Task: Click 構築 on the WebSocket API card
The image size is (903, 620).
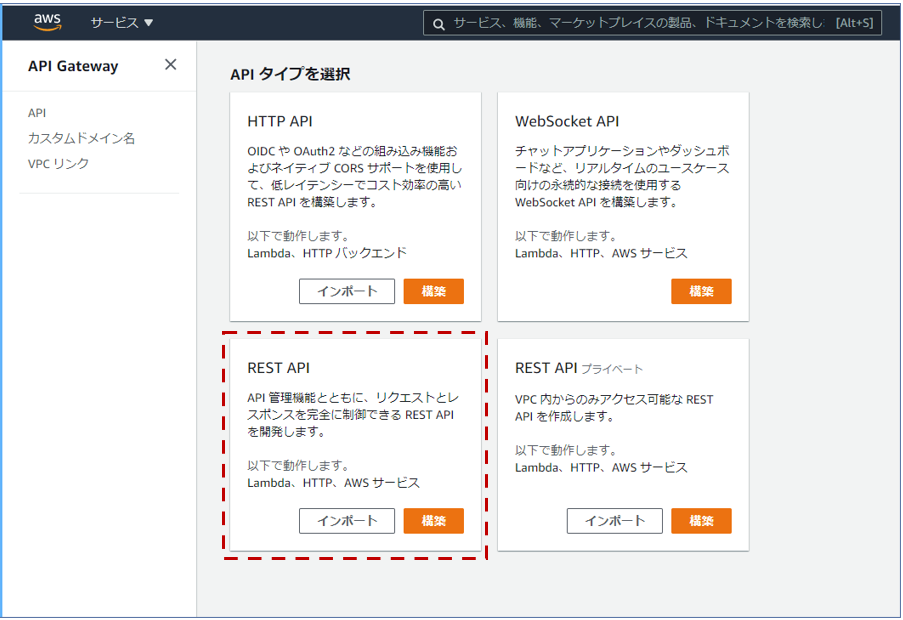Action: coord(701,291)
